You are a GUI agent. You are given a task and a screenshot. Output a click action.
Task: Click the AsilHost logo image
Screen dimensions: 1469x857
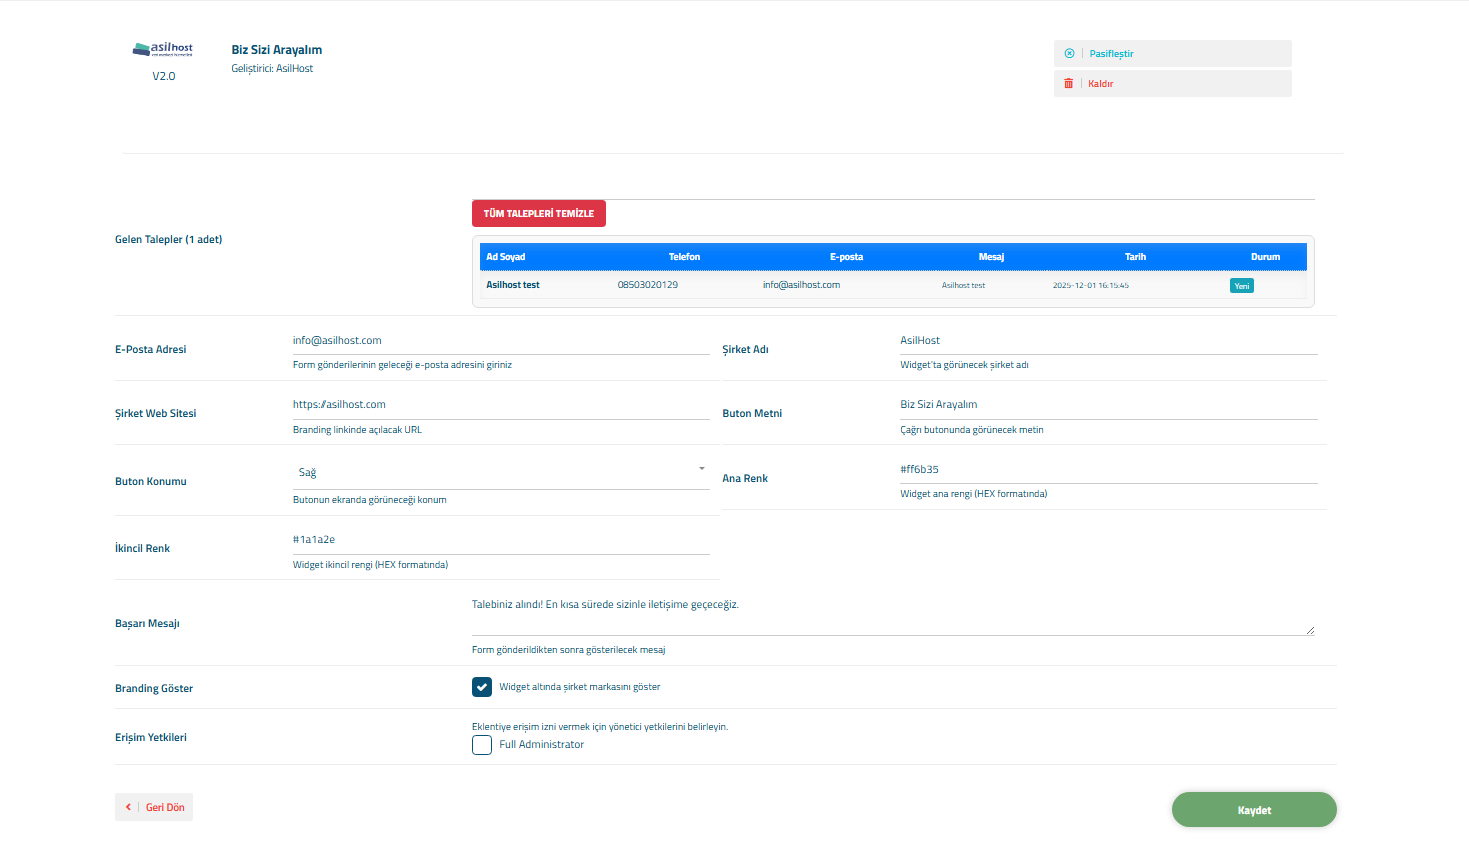(x=163, y=49)
